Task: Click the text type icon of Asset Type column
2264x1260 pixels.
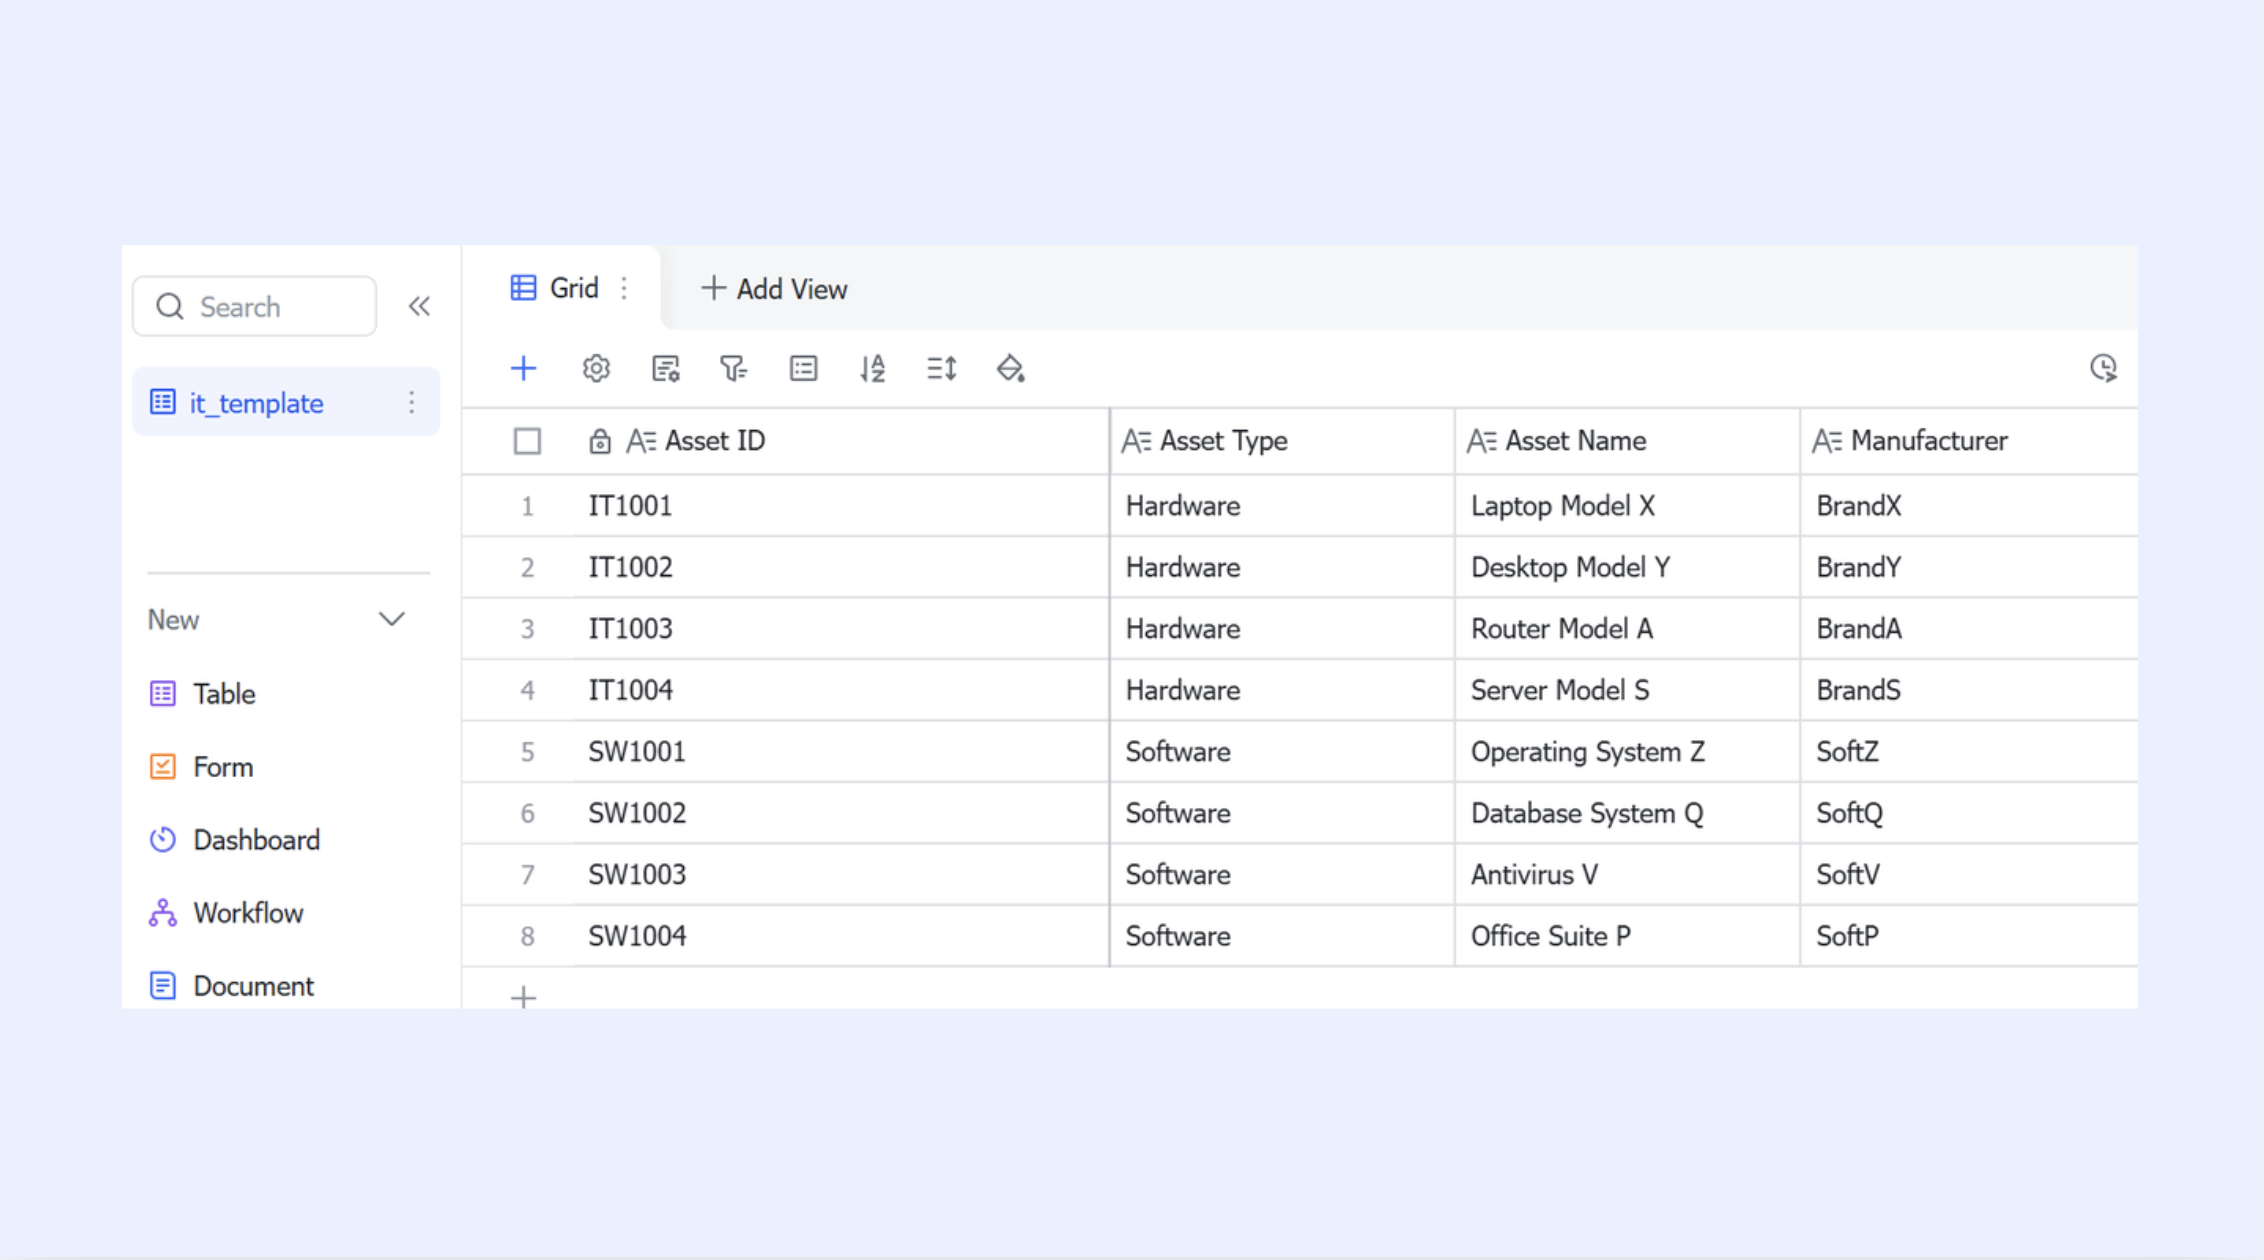Action: click(1136, 441)
